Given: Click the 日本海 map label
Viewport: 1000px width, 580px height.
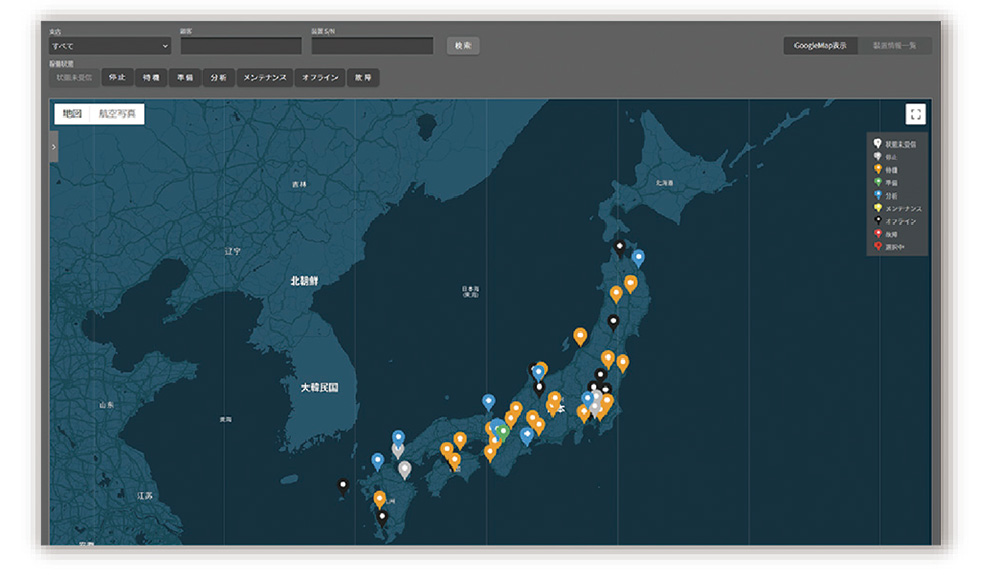Looking at the screenshot, I should click(471, 292).
